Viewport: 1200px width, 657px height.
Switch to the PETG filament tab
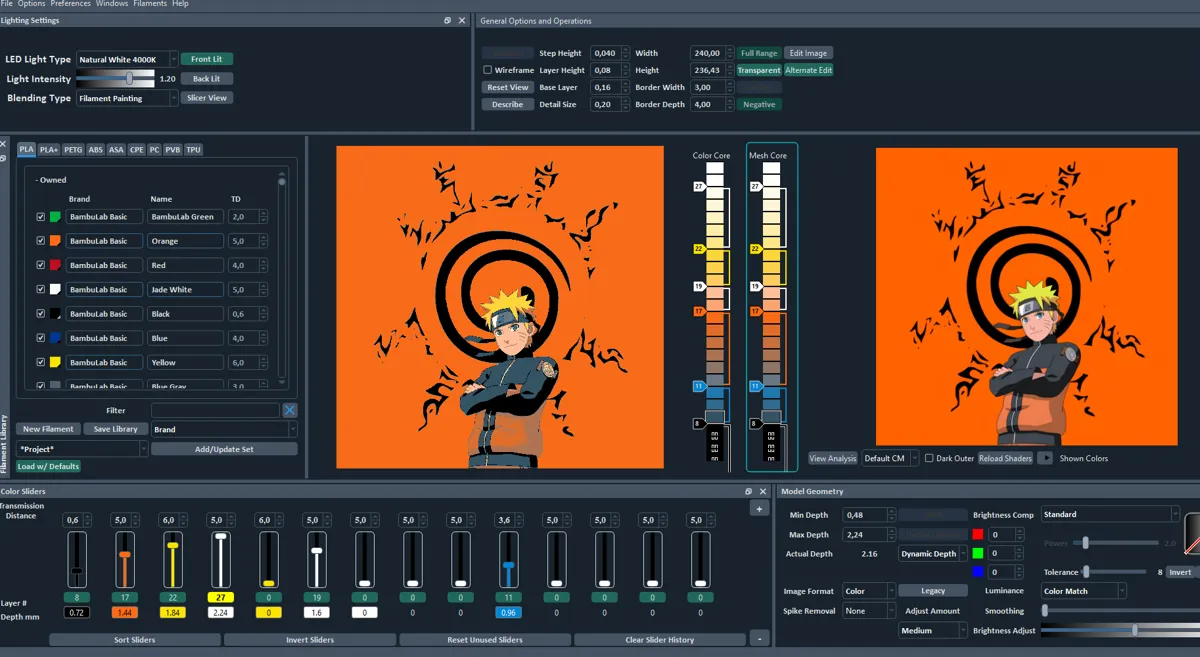(73, 150)
